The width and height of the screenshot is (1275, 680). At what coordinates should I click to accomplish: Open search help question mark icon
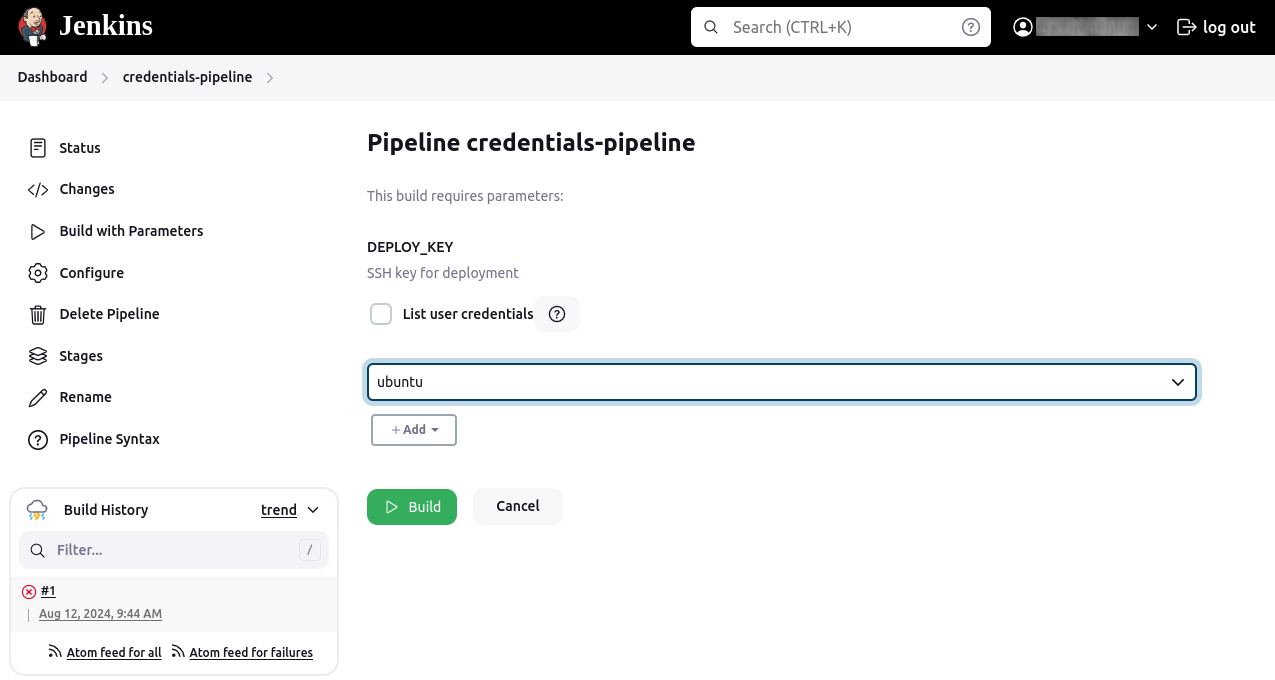[x=970, y=27]
